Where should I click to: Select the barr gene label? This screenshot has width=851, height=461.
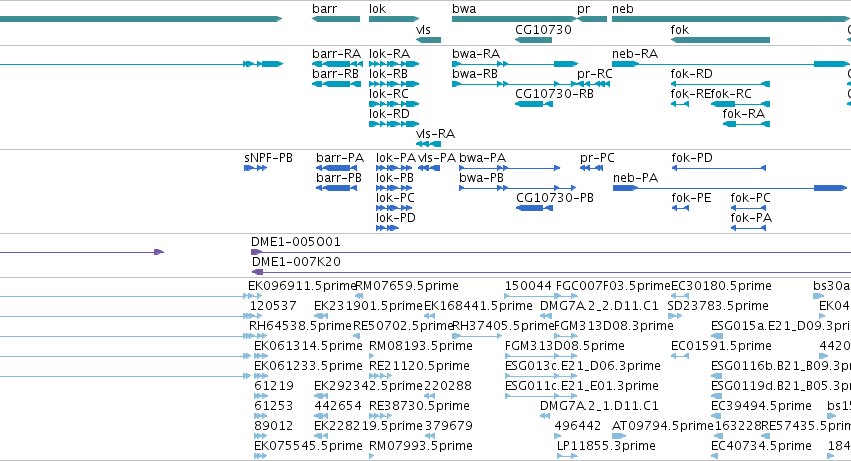[x=325, y=9]
